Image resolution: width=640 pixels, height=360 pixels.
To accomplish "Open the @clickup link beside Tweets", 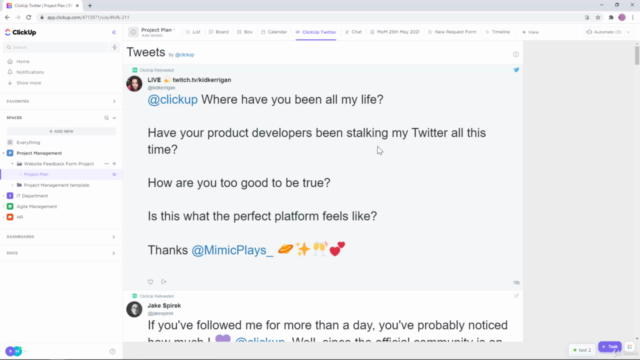I will click(x=184, y=55).
